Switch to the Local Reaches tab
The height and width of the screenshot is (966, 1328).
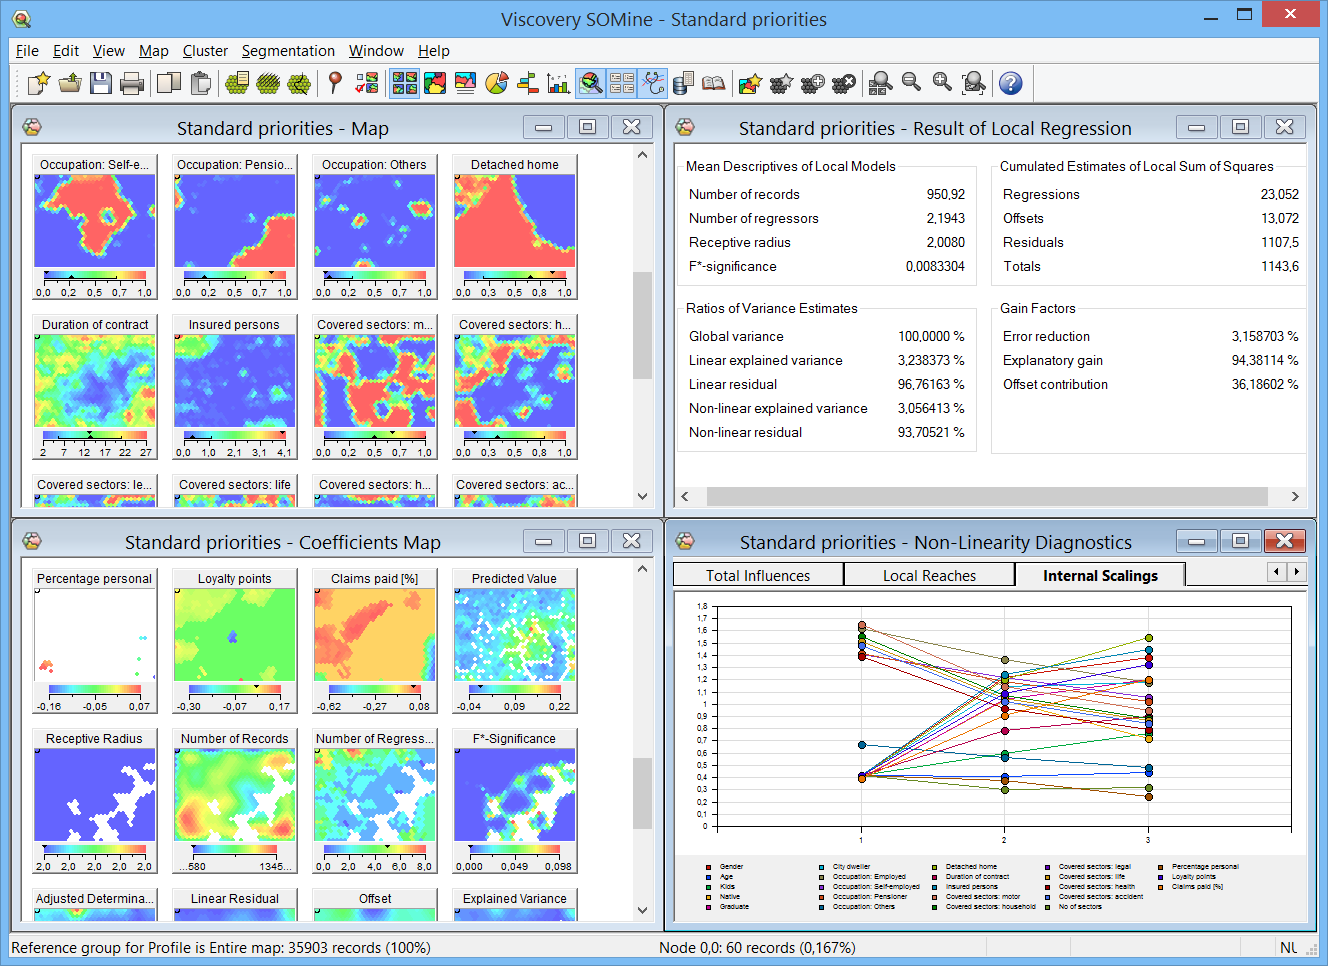pos(929,575)
